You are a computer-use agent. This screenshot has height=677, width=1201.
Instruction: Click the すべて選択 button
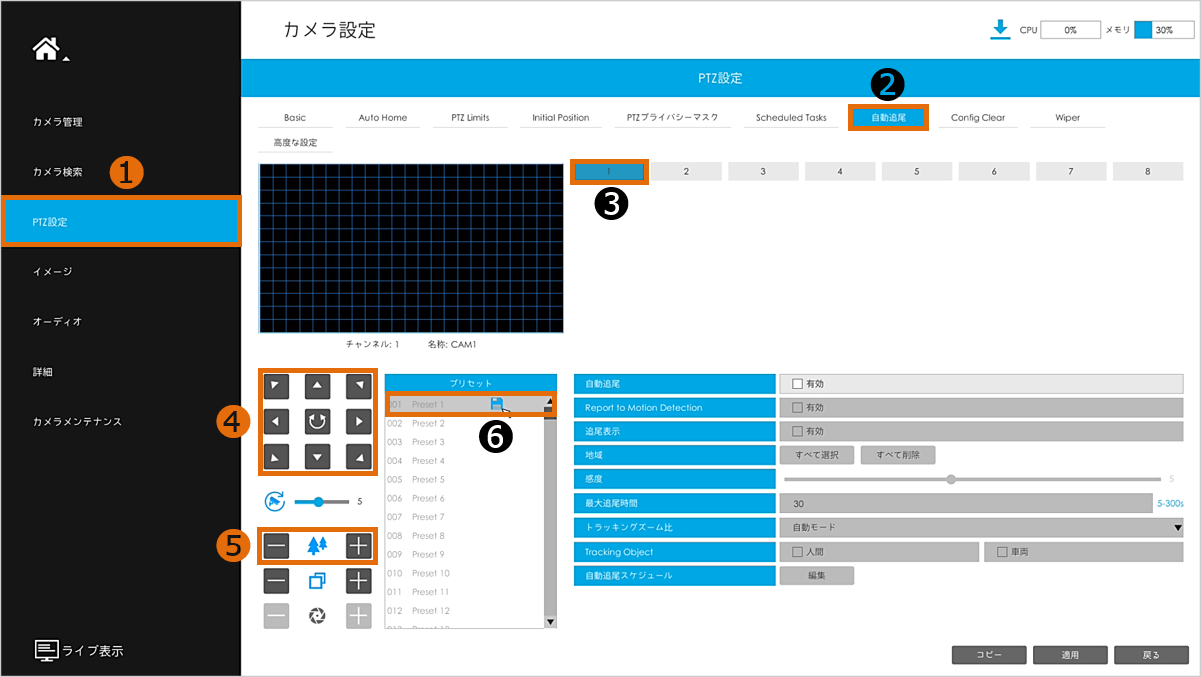(x=816, y=455)
